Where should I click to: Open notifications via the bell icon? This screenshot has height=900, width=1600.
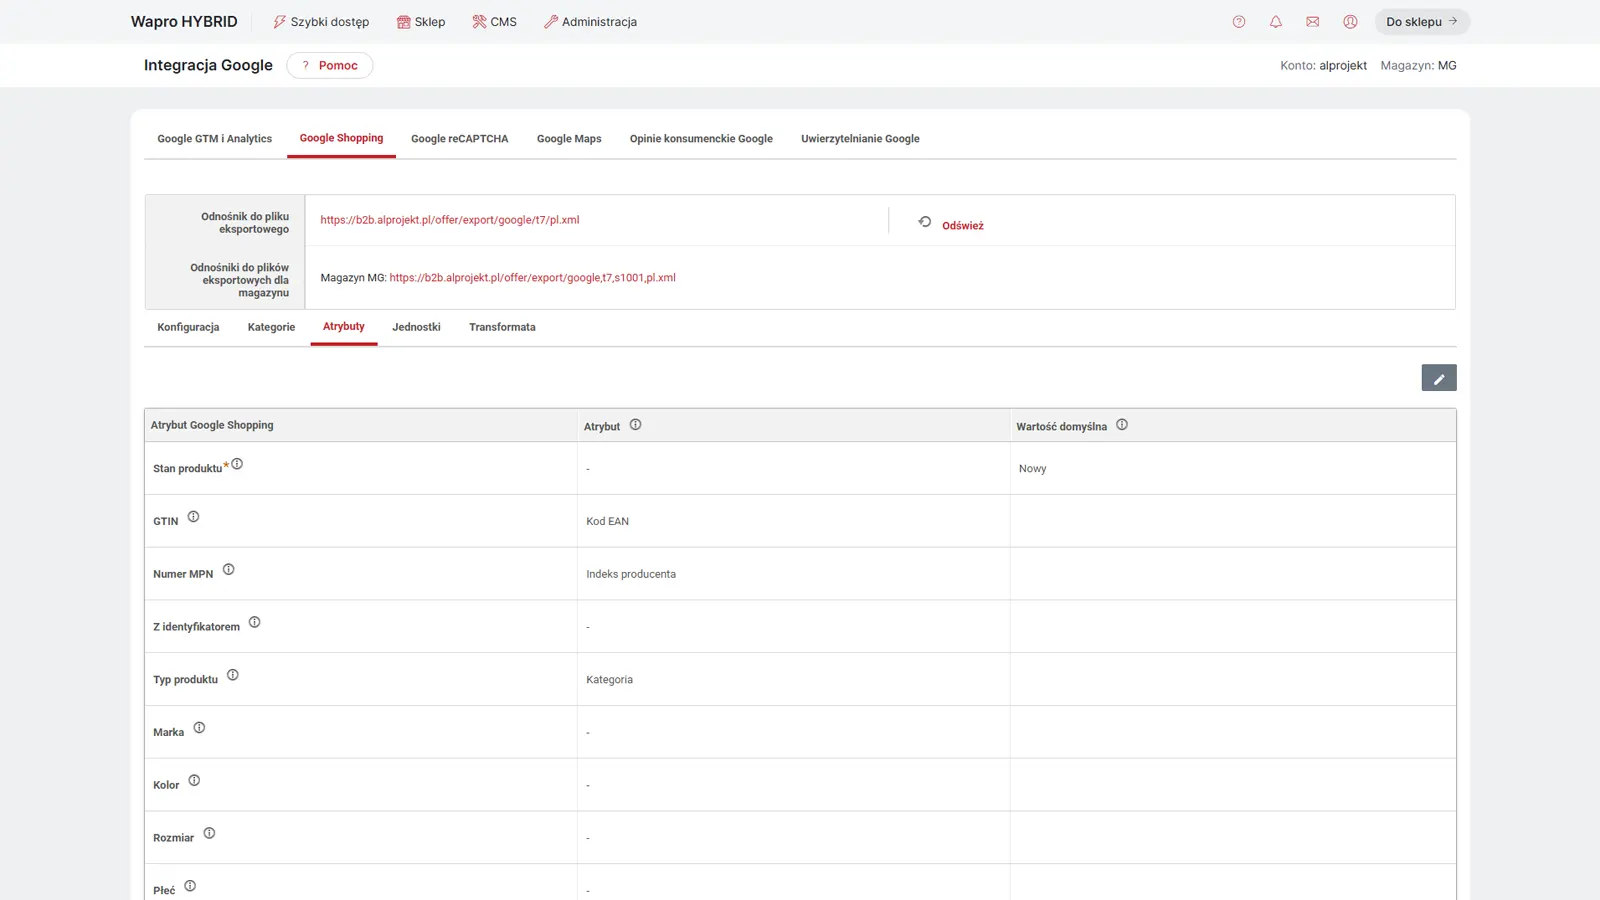tap(1276, 21)
